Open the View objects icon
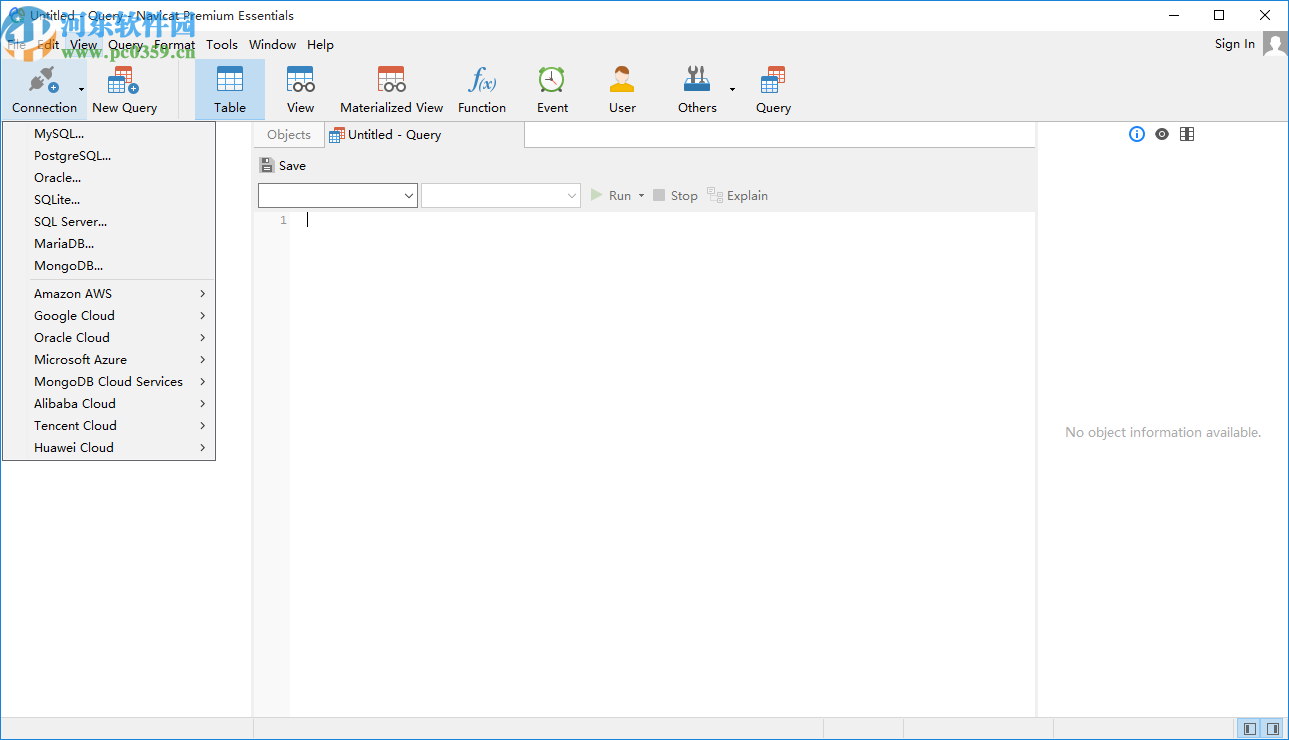The image size is (1289, 740). [x=300, y=80]
